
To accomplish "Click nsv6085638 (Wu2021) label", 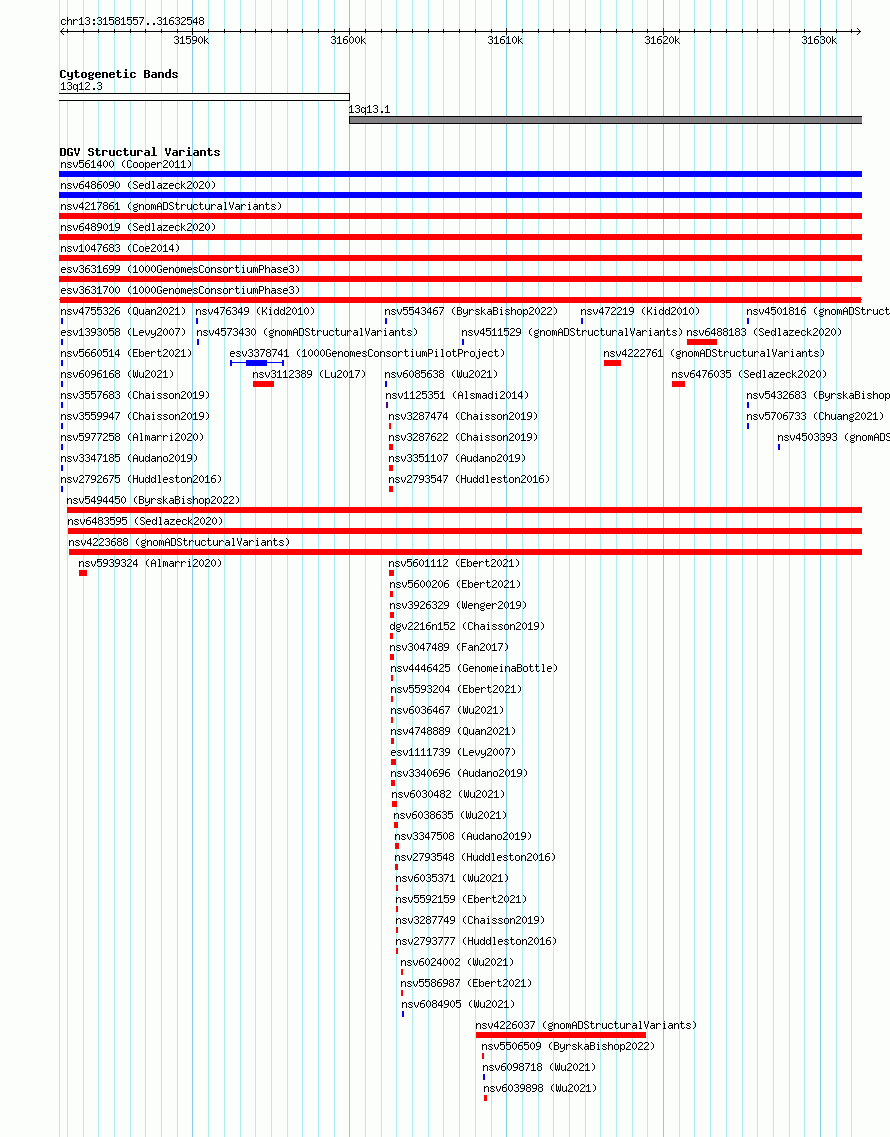I will click(442, 374).
